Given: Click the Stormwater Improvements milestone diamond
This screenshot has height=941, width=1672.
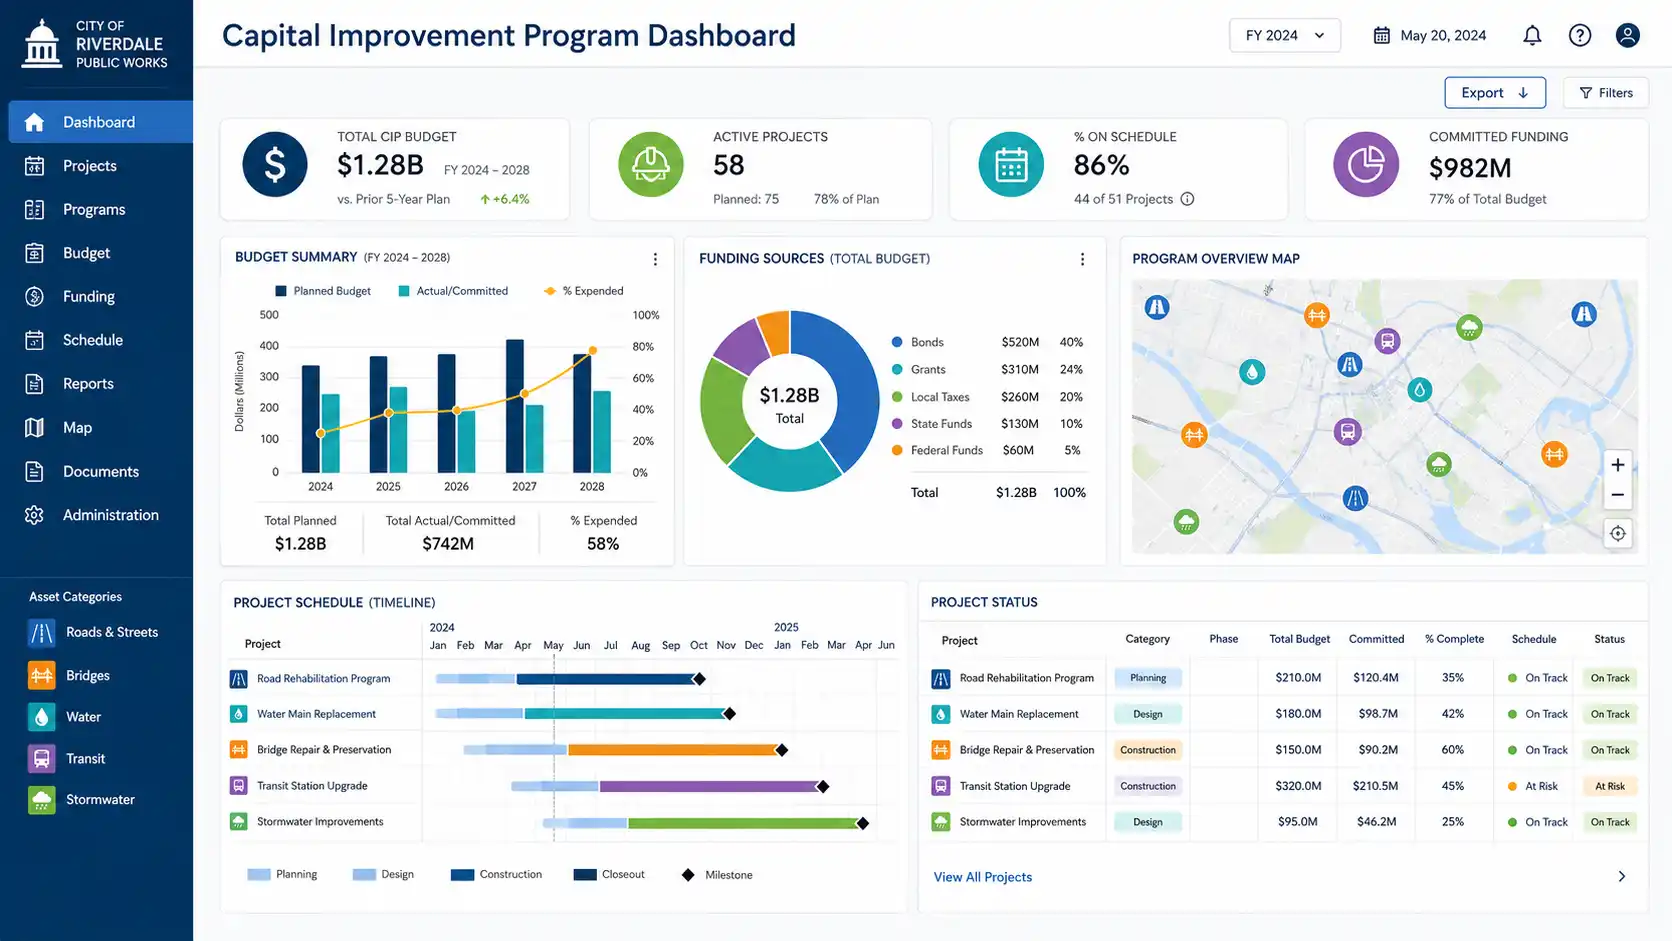Looking at the screenshot, I should pyautogui.click(x=862, y=823).
